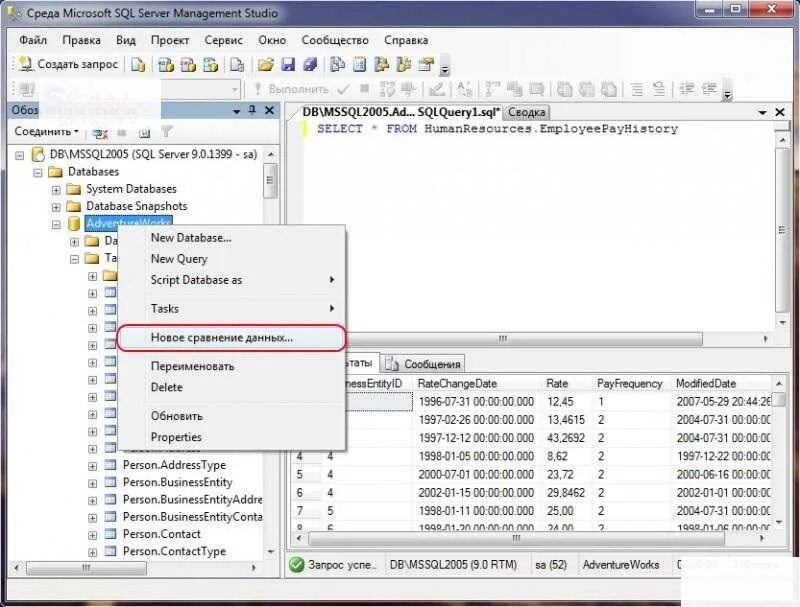Click the Save floppy disk icon

point(288,64)
